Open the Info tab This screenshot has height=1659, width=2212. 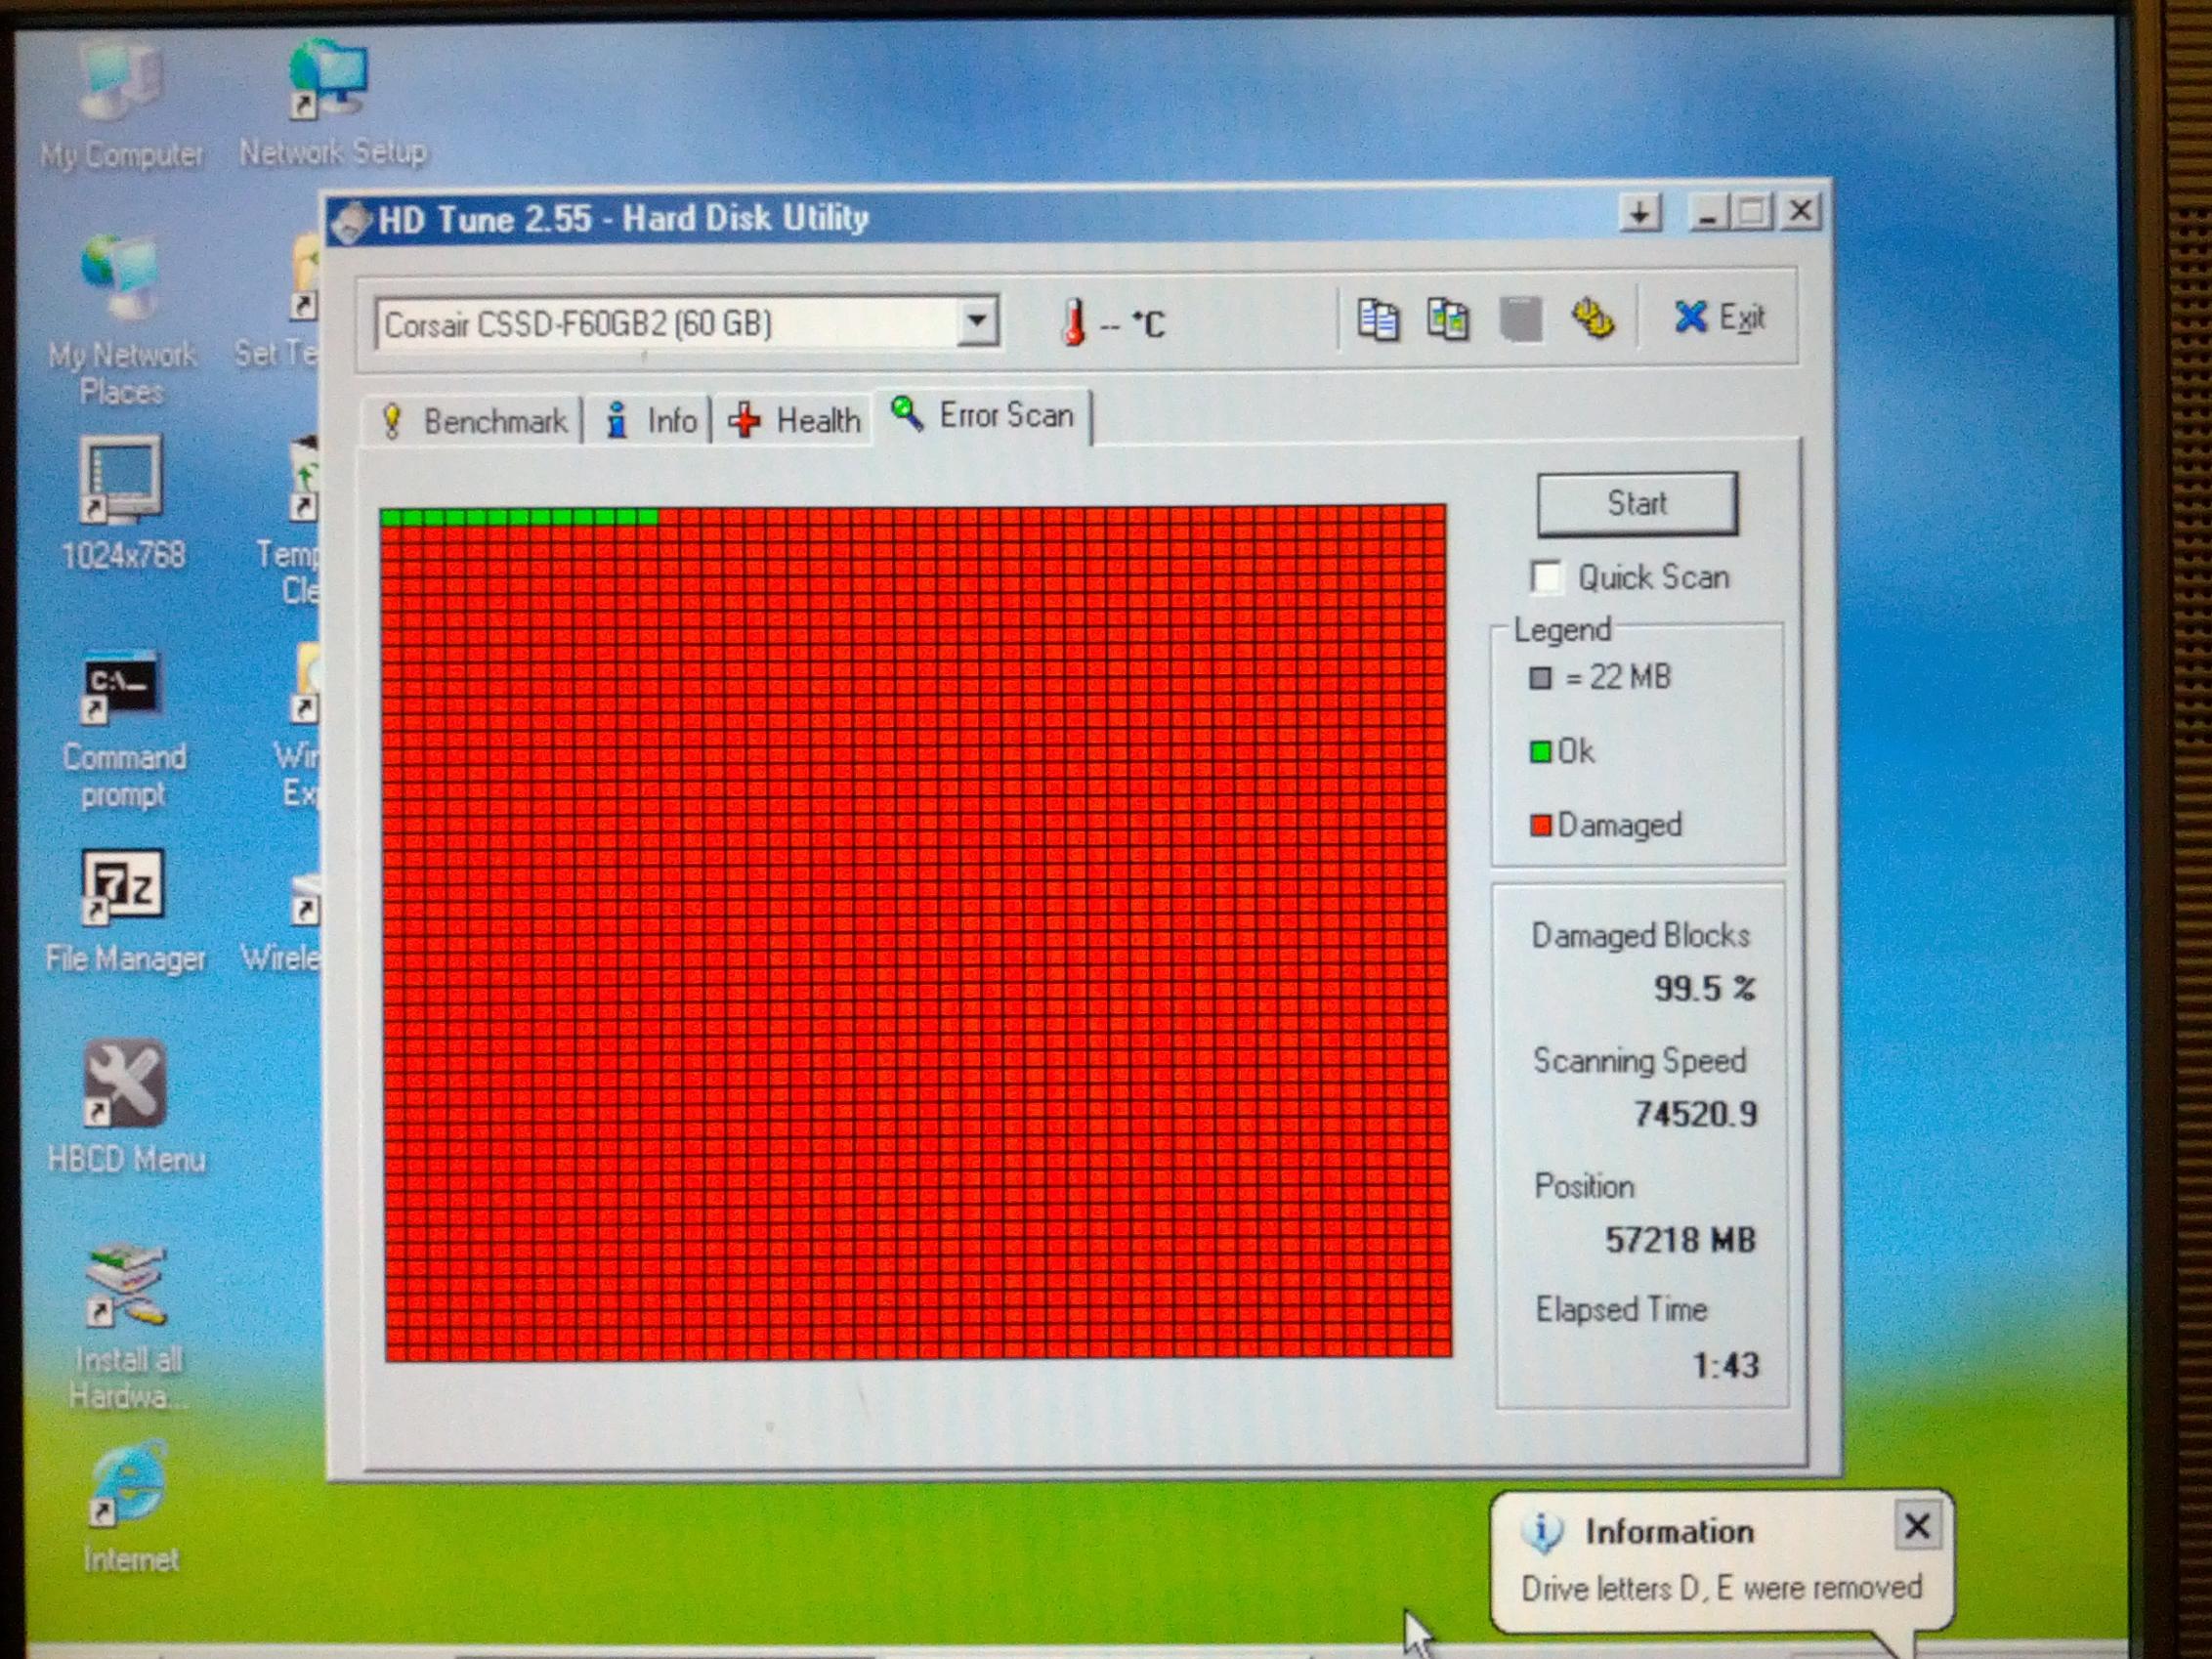pyautogui.click(x=651, y=421)
